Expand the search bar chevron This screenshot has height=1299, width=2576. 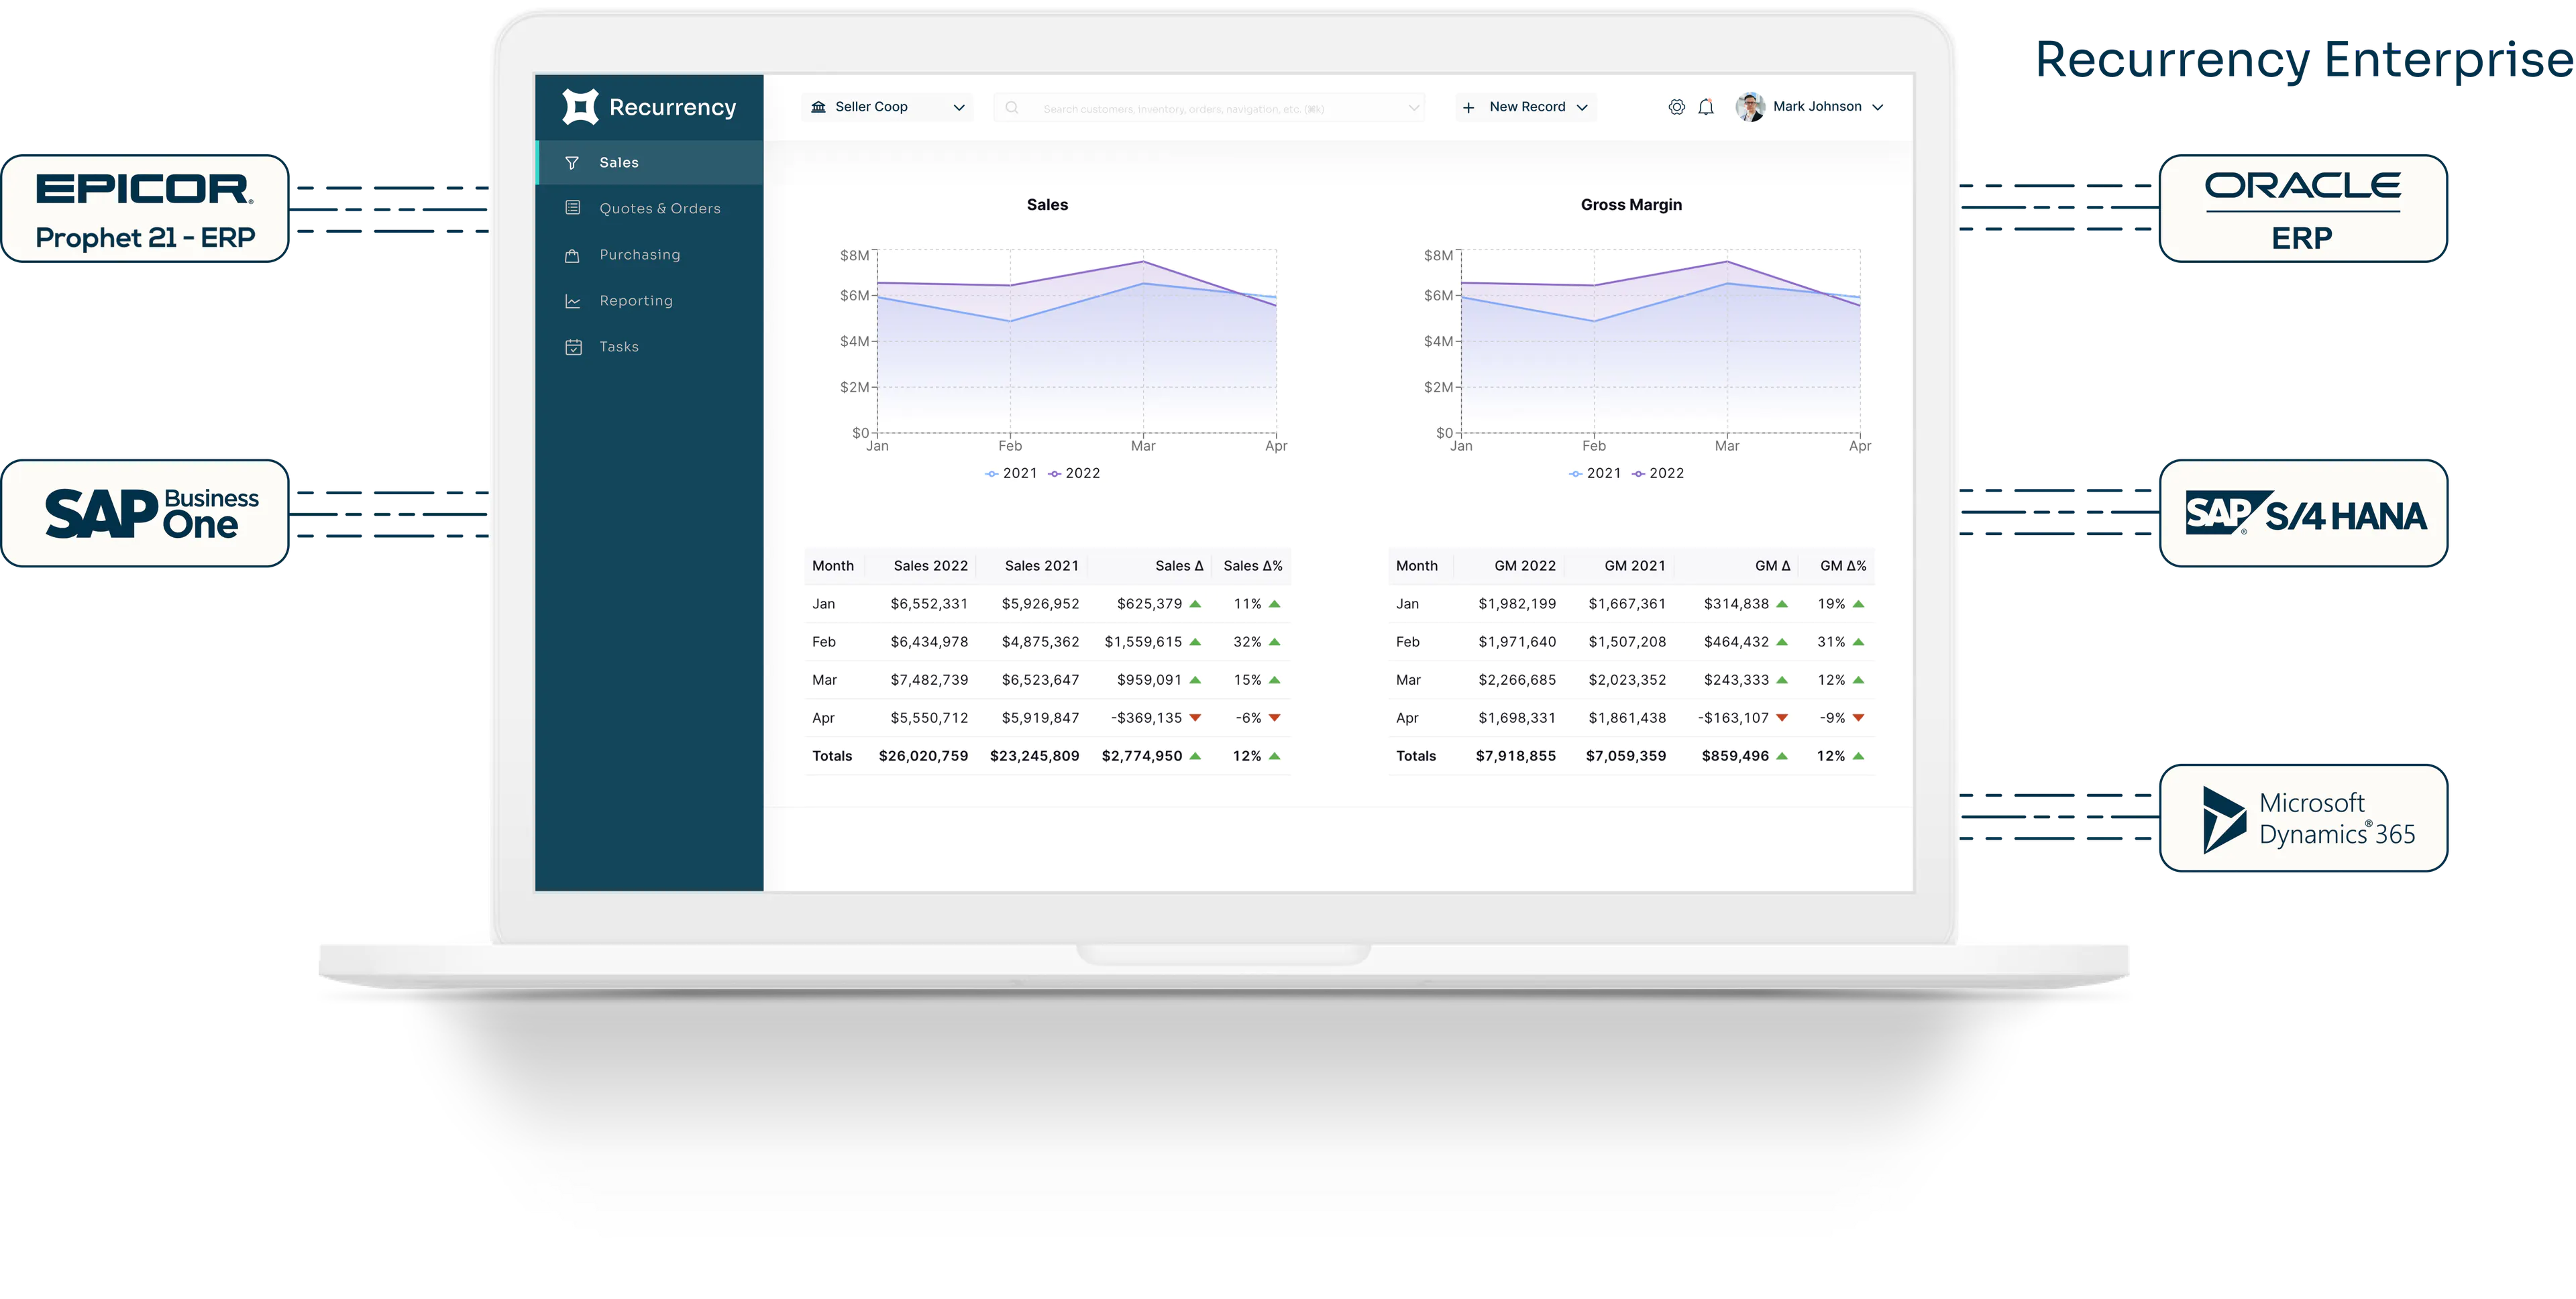coord(1413,108)
